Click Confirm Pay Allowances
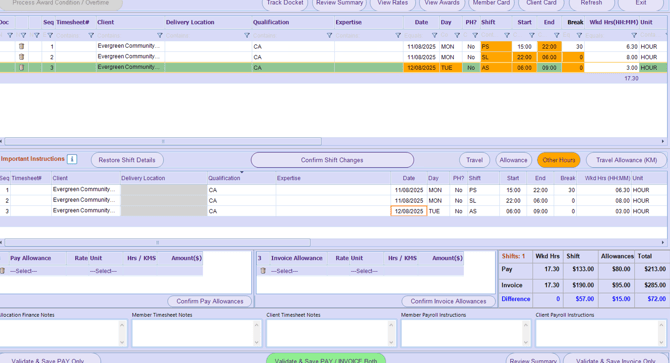The image size is (670, 363). click(x=210, y=301)
